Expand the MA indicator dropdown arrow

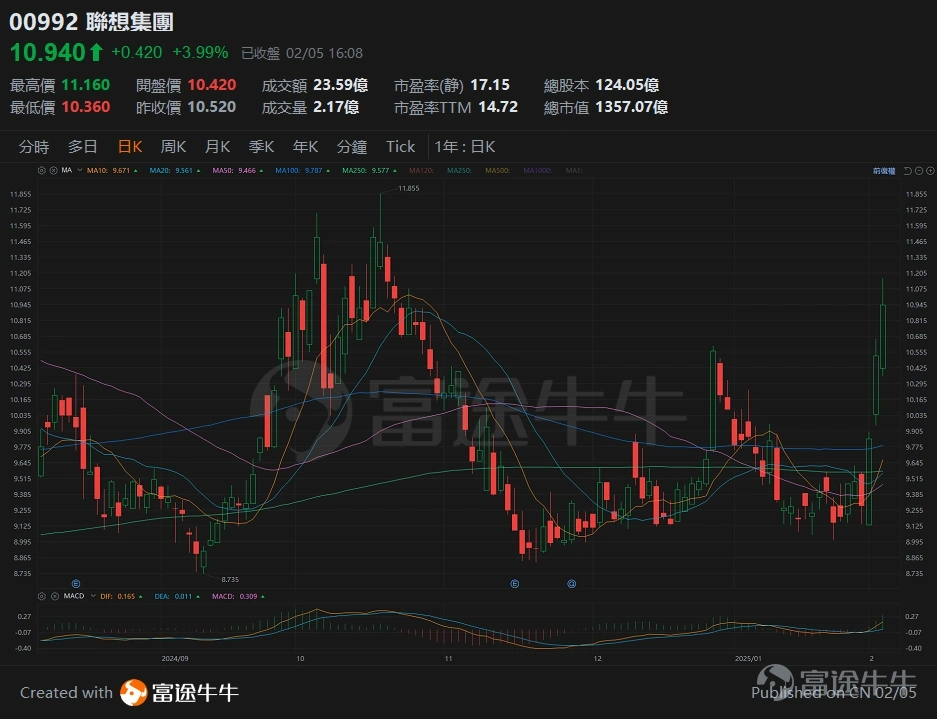(79, 170)
